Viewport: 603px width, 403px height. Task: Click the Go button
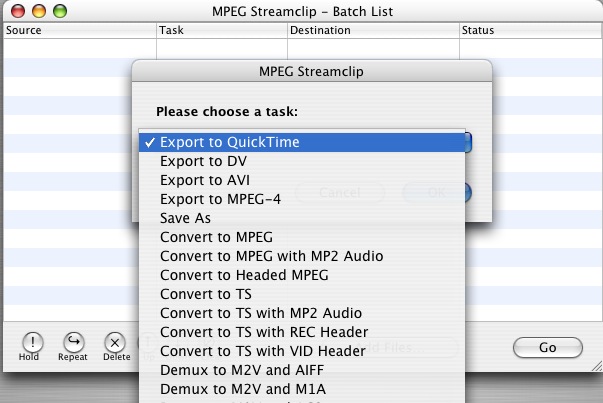(x=548, y=348)
